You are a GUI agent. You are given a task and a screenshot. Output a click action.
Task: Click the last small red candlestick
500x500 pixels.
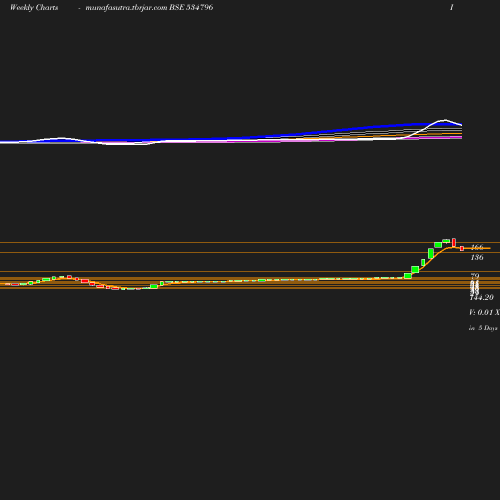coord(462,248)
